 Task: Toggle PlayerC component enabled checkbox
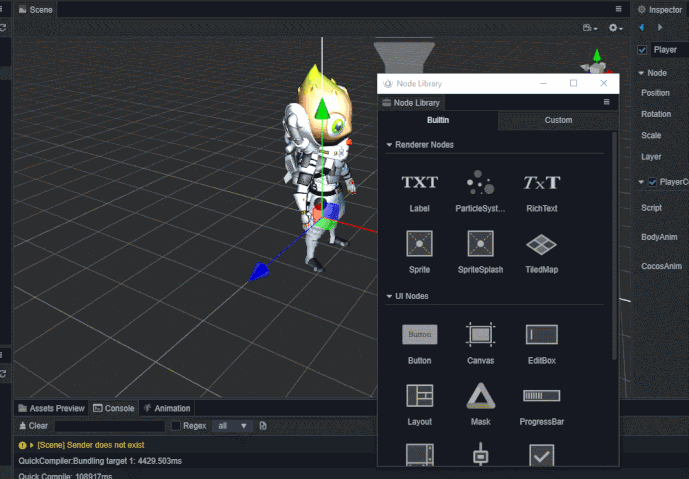coord(653,181)
